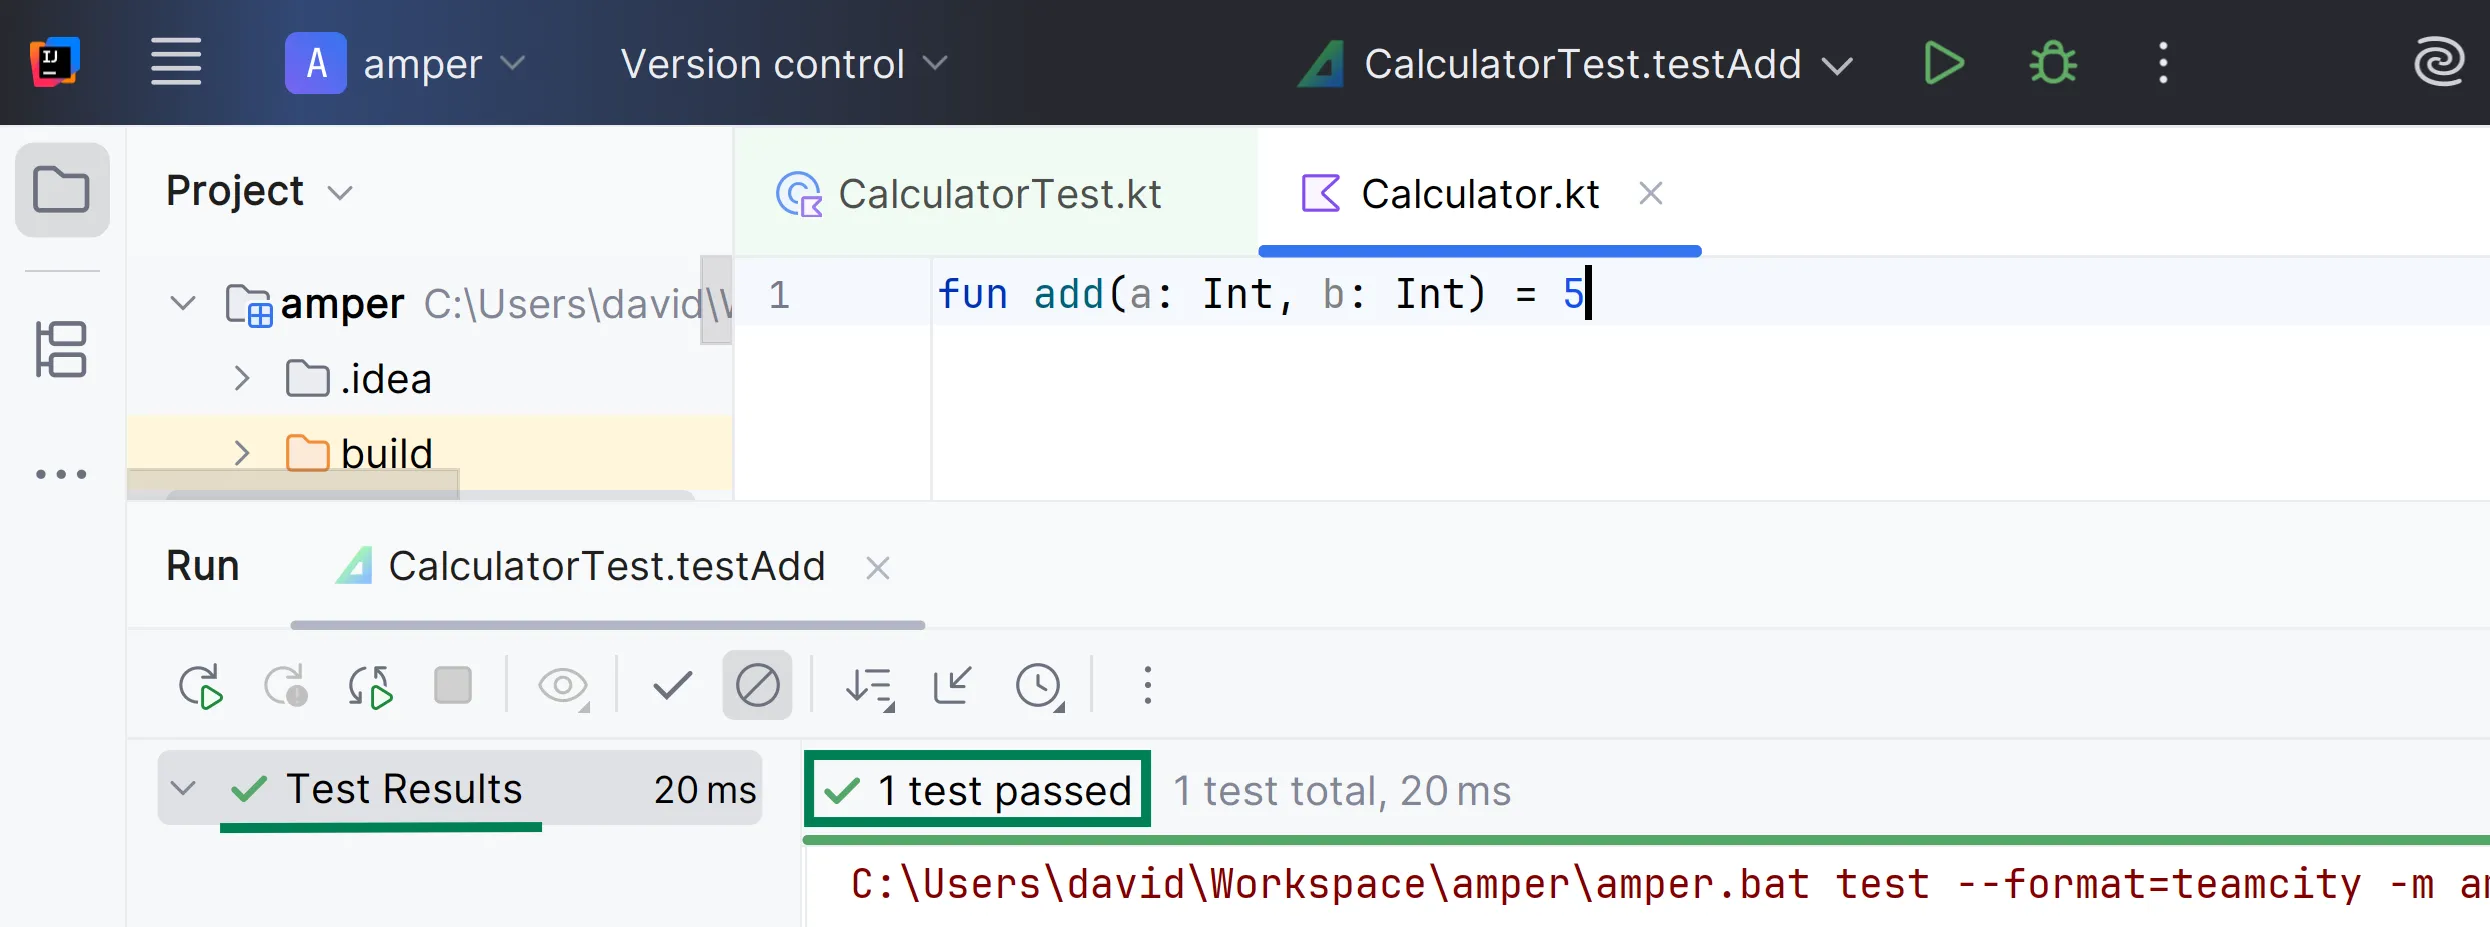Open the amper project dropdown
The height and width of the screenshot is (927, 2490).
405,64
